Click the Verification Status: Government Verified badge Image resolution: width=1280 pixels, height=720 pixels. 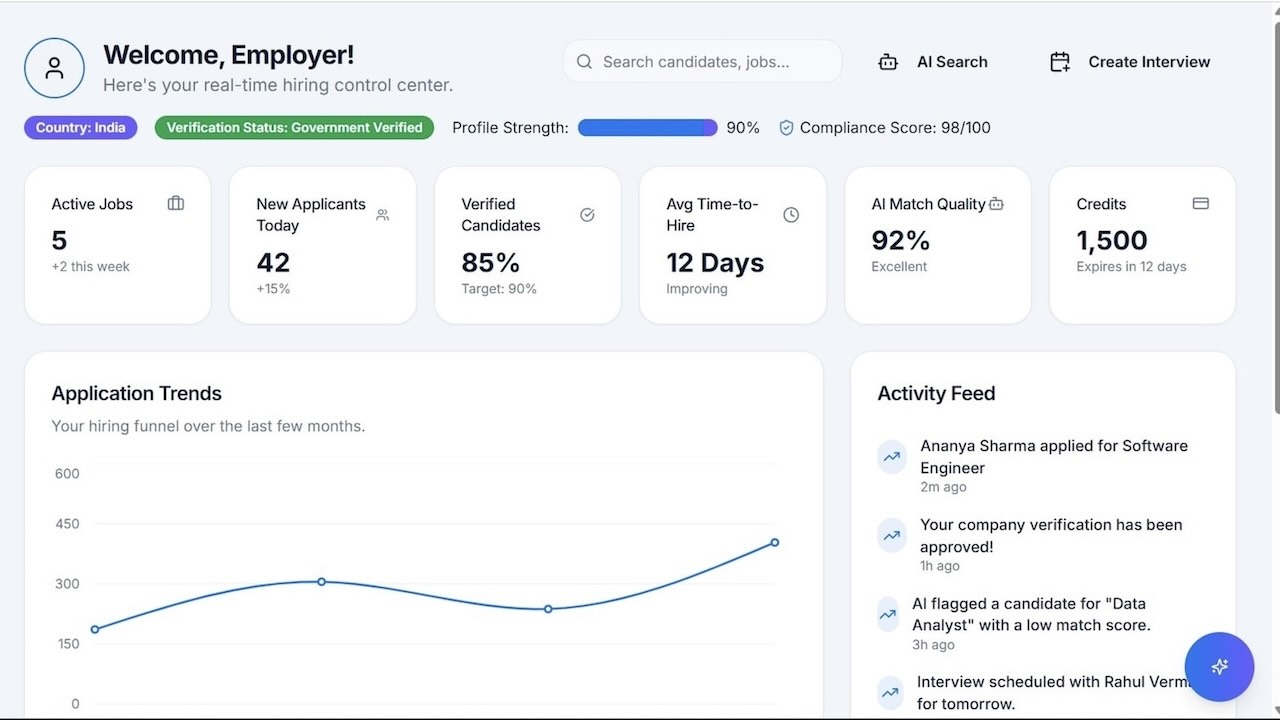[293, 127]
